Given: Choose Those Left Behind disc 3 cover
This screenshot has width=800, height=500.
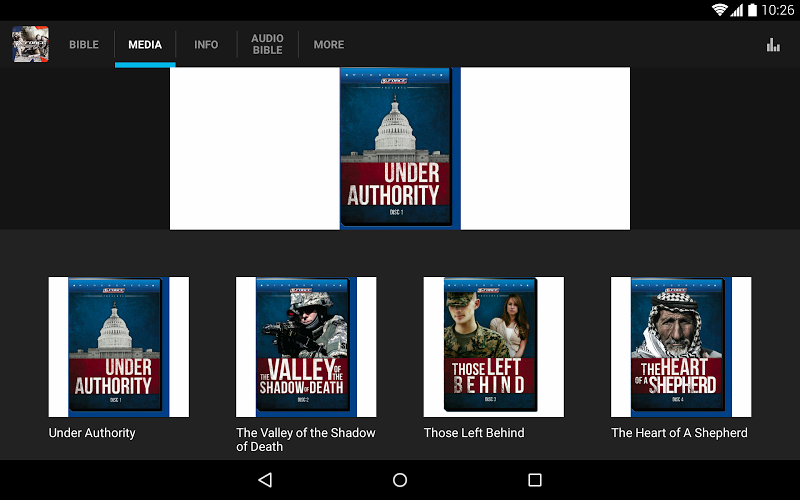Looking at the screenshot, I should (493, 347).
